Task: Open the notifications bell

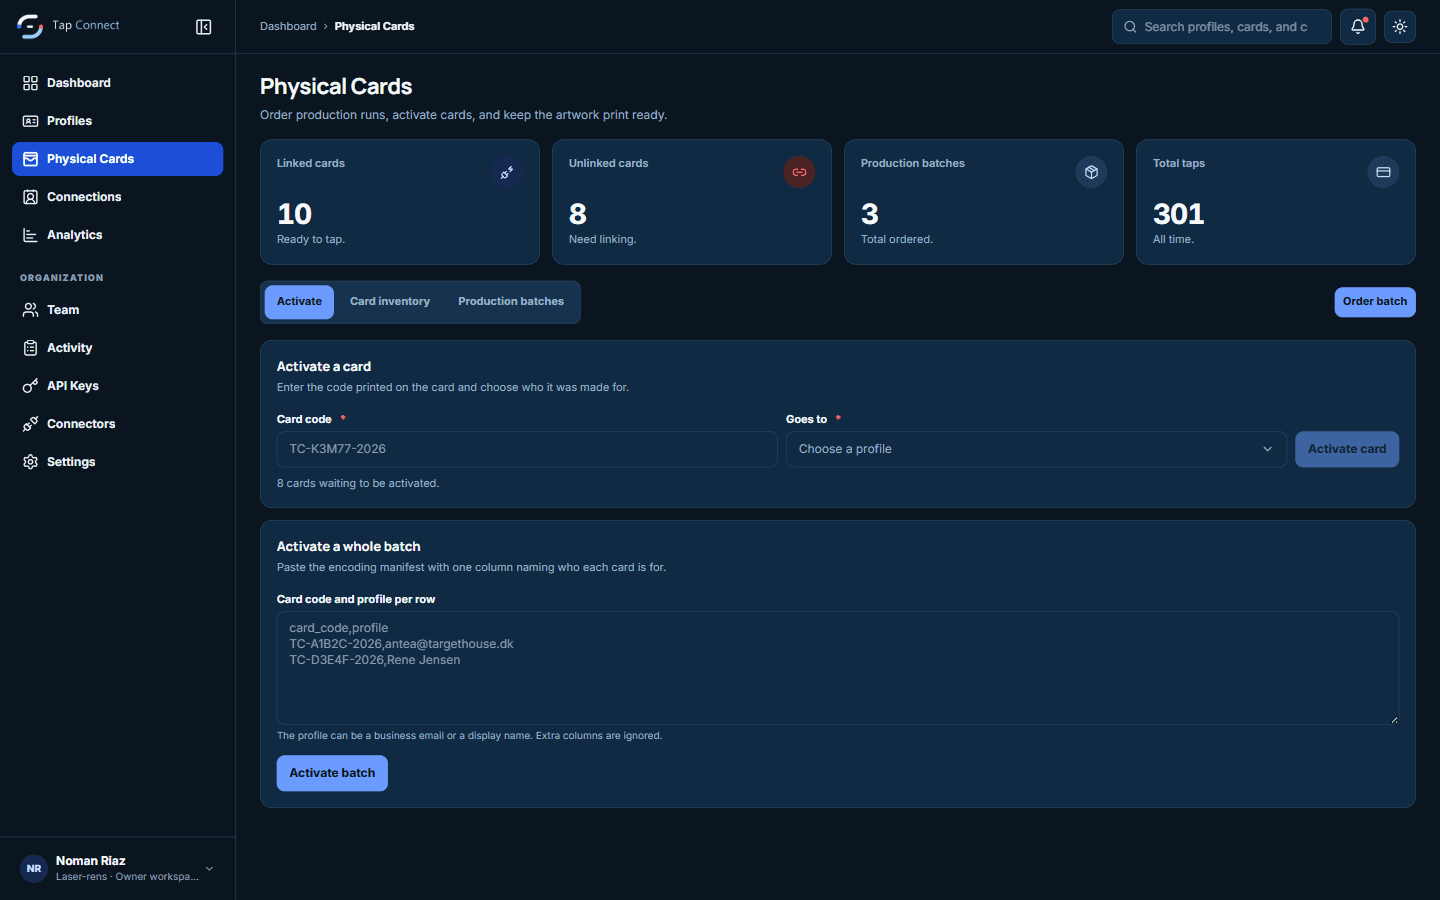Action: pyautogui.click(x=1358, y=27)
